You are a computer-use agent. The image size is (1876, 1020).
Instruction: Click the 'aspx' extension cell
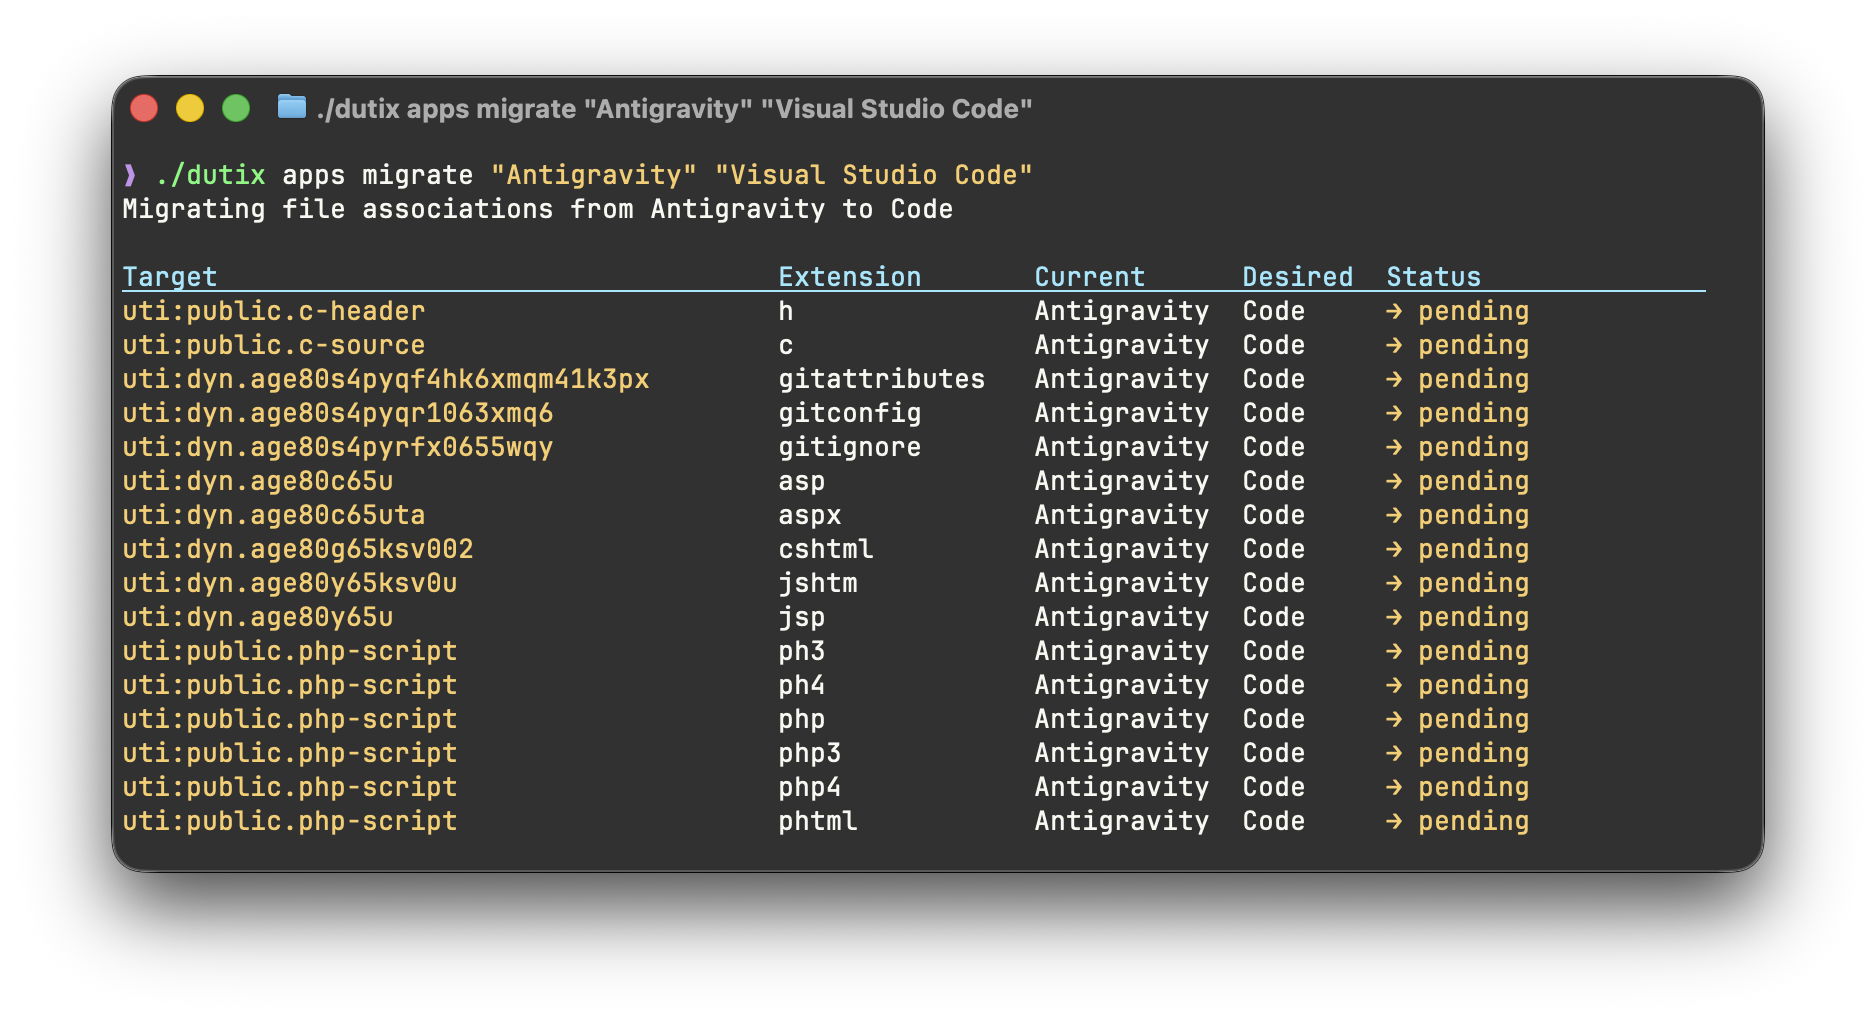coord(810,515)
